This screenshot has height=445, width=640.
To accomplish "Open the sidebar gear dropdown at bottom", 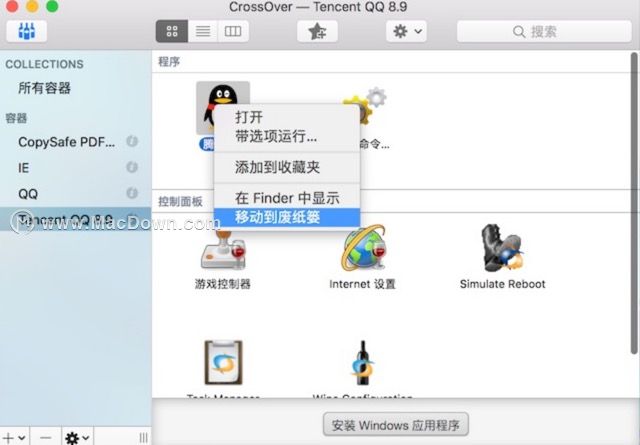I will coord(78,438).
